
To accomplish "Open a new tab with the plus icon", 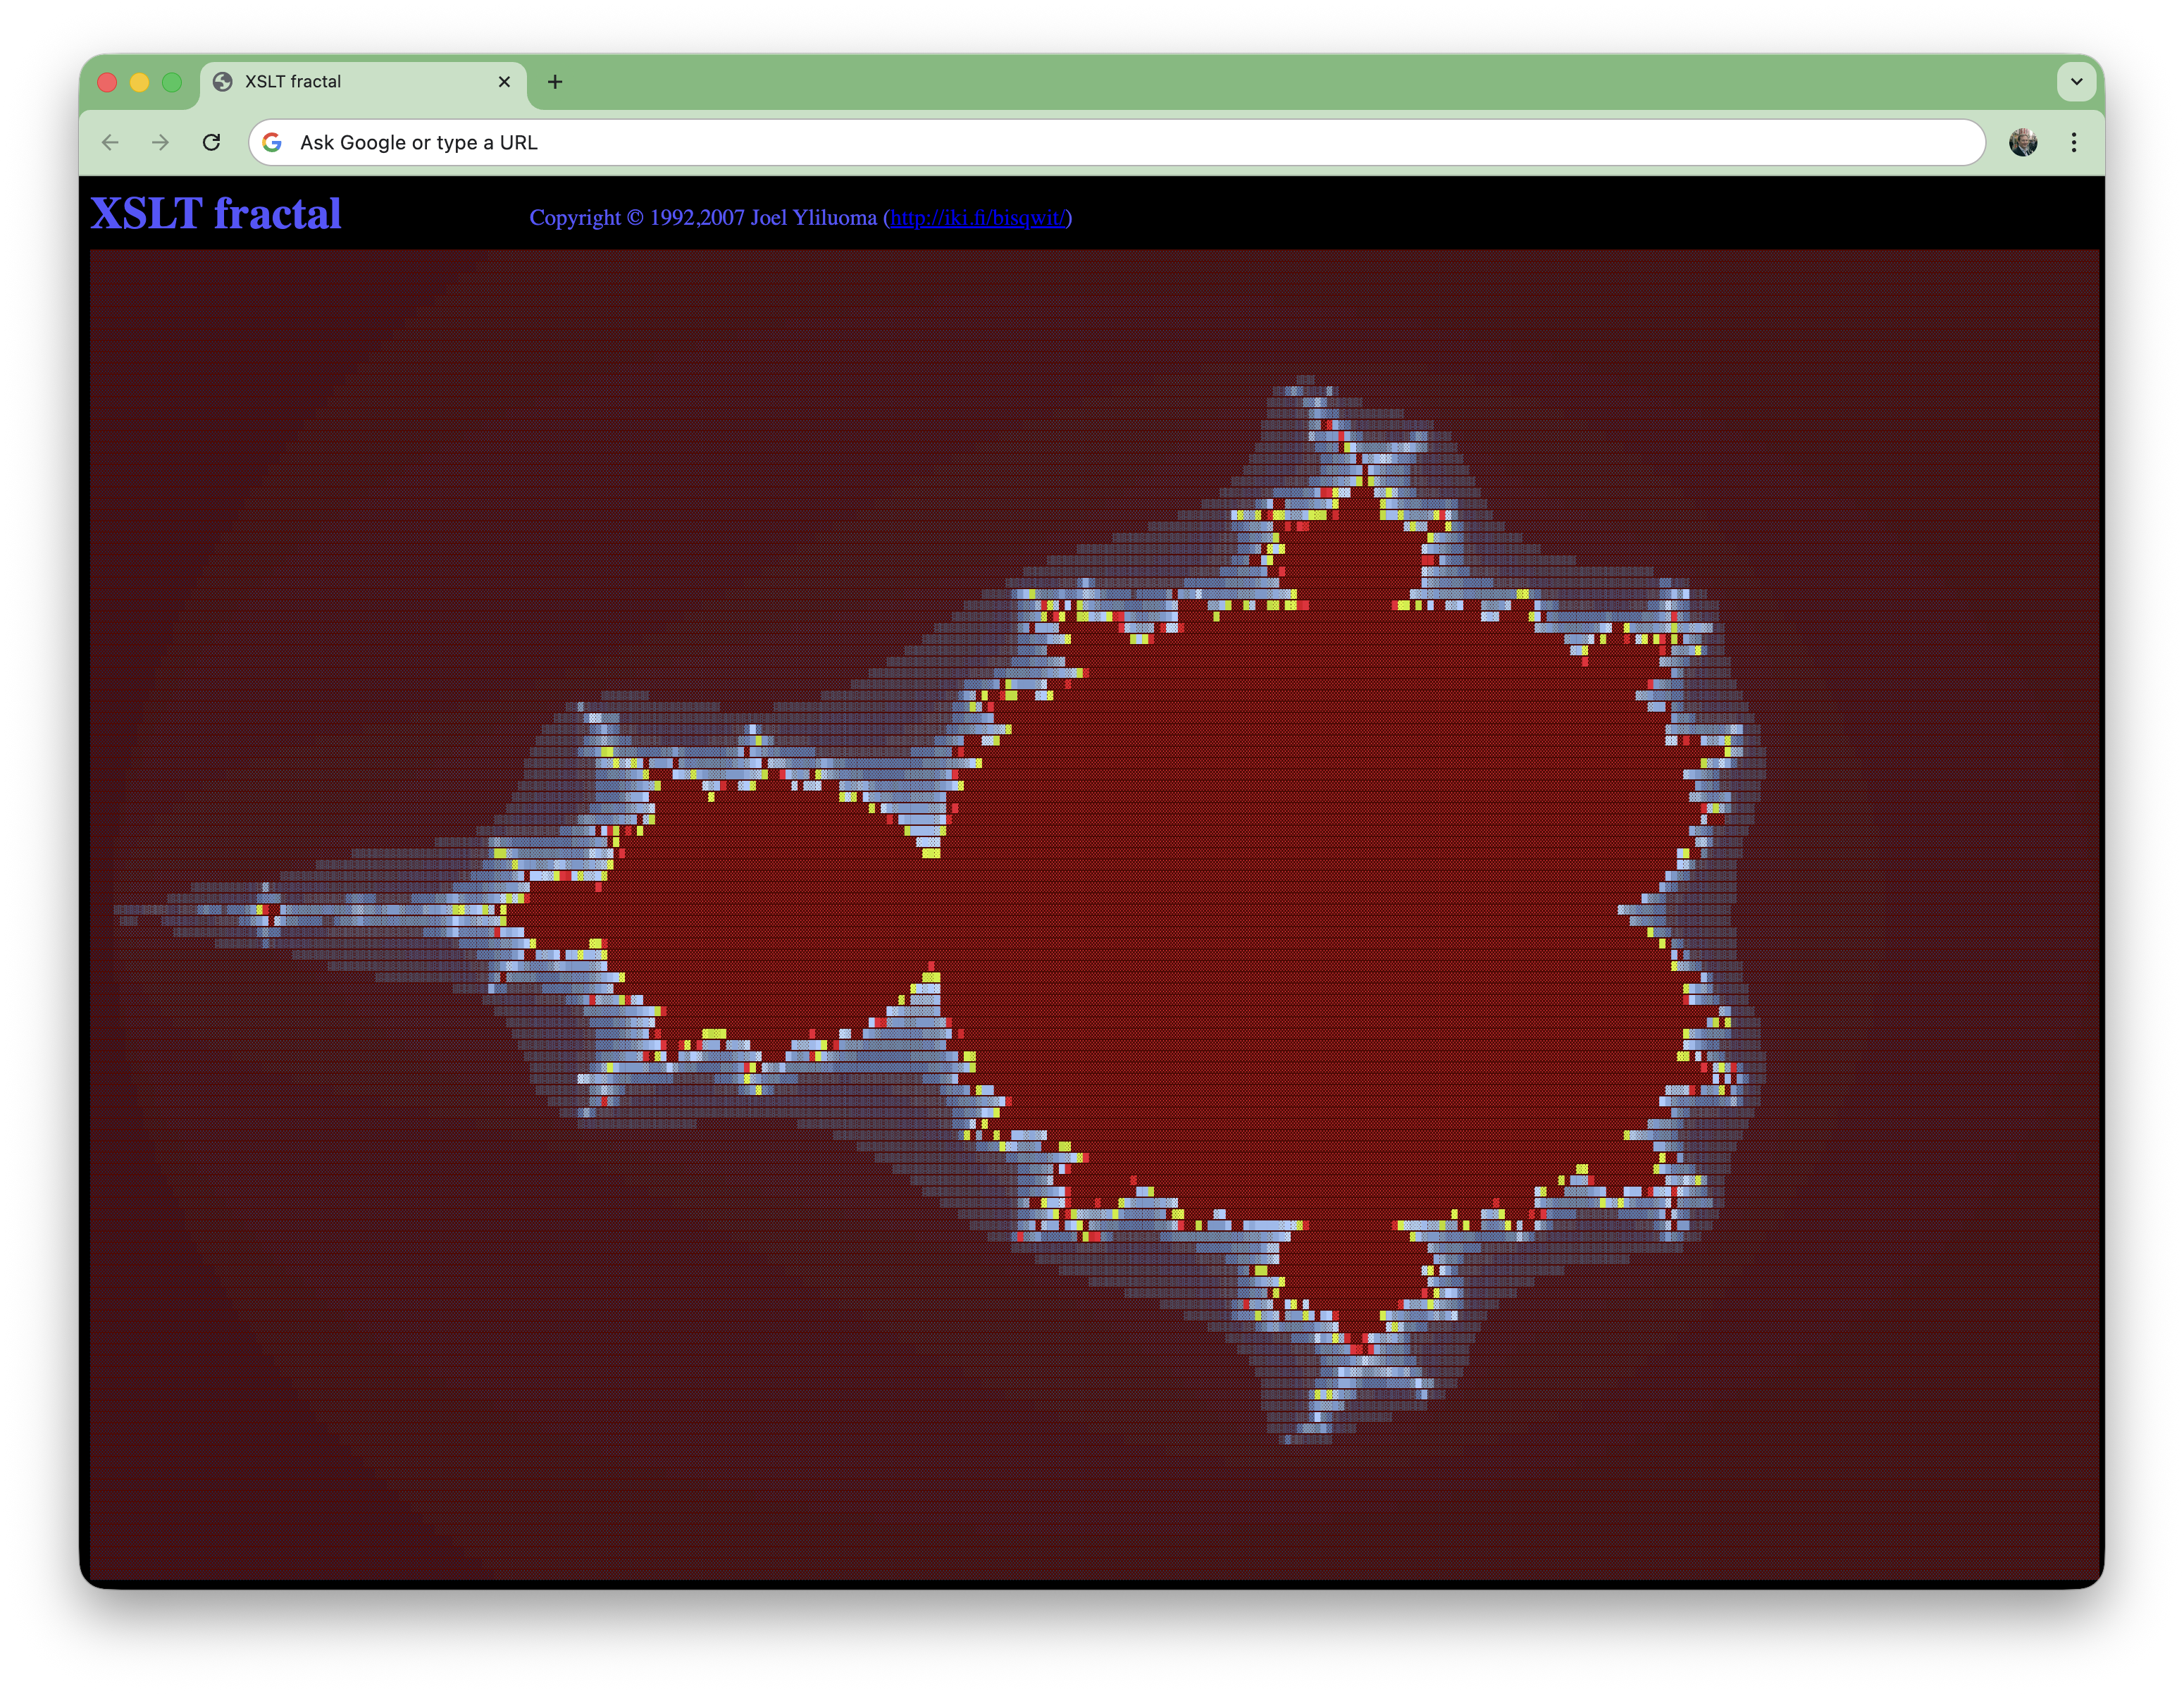I will [x=556, y=82].
